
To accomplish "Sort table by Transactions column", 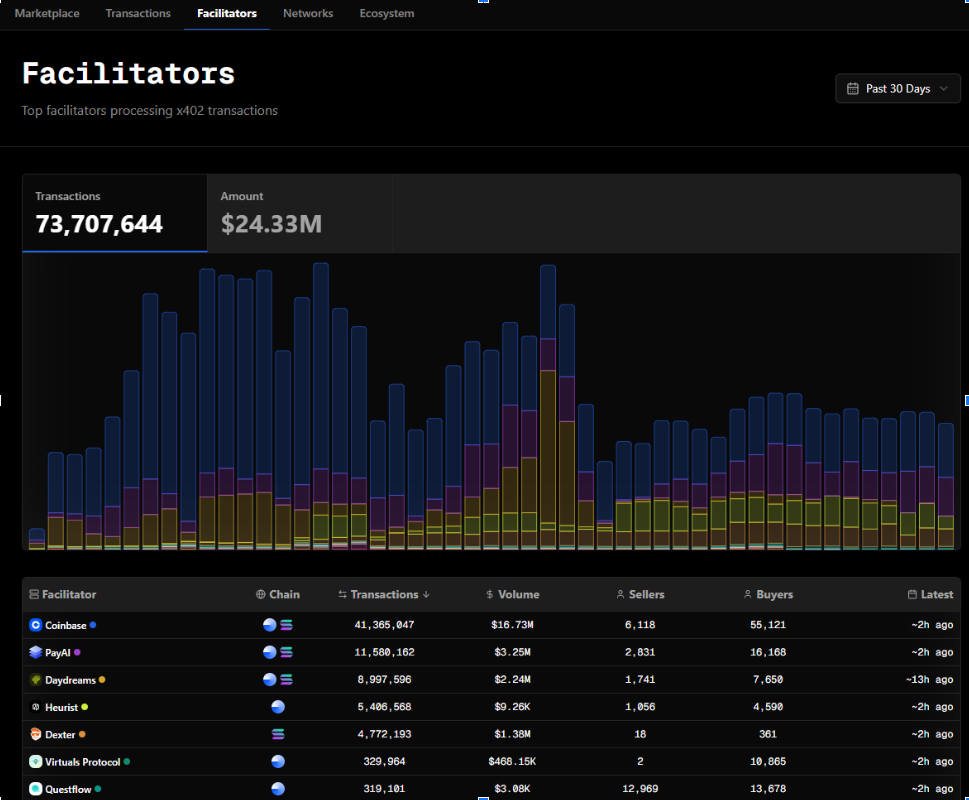I will 384,594.
